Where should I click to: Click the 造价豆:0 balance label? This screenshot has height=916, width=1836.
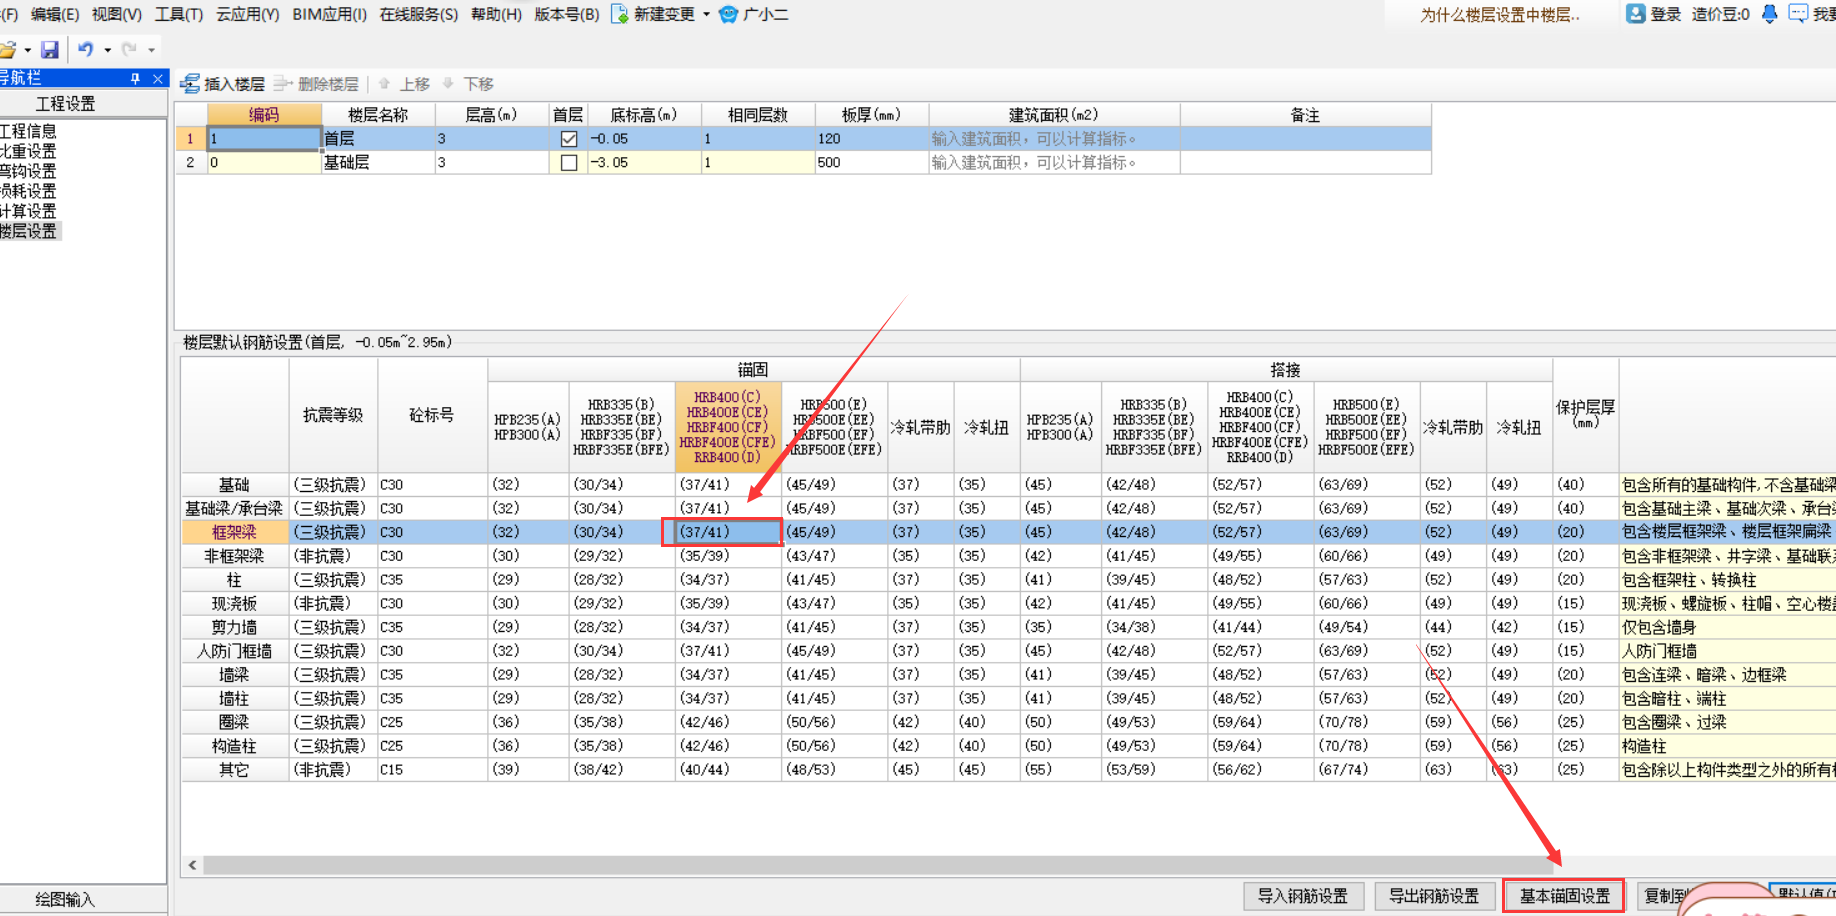tap(1720, 14)
